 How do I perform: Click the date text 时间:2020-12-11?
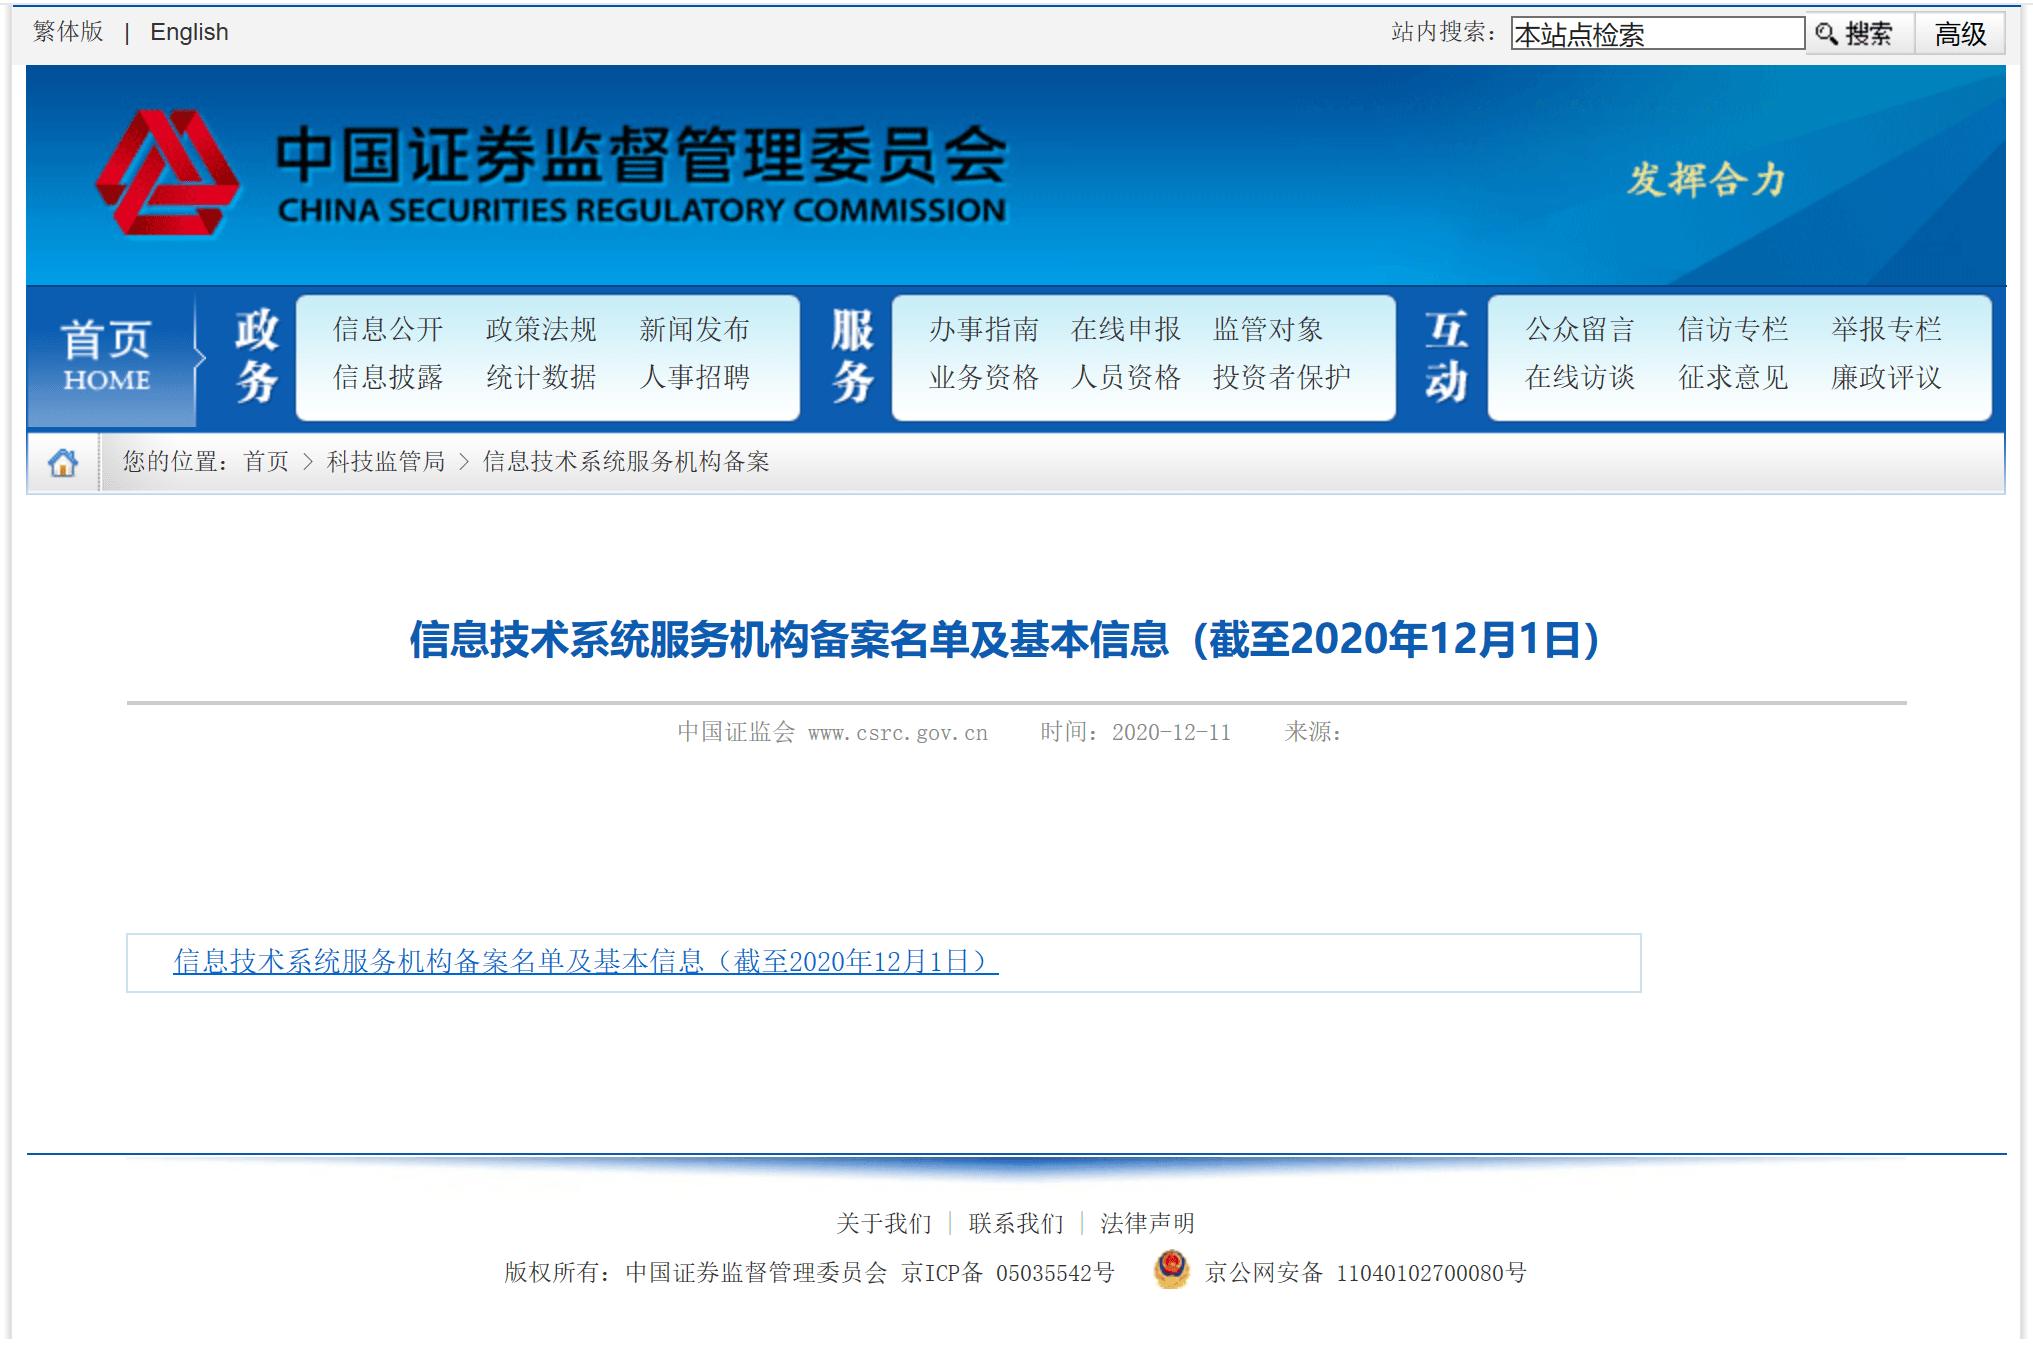[1135, 732]
